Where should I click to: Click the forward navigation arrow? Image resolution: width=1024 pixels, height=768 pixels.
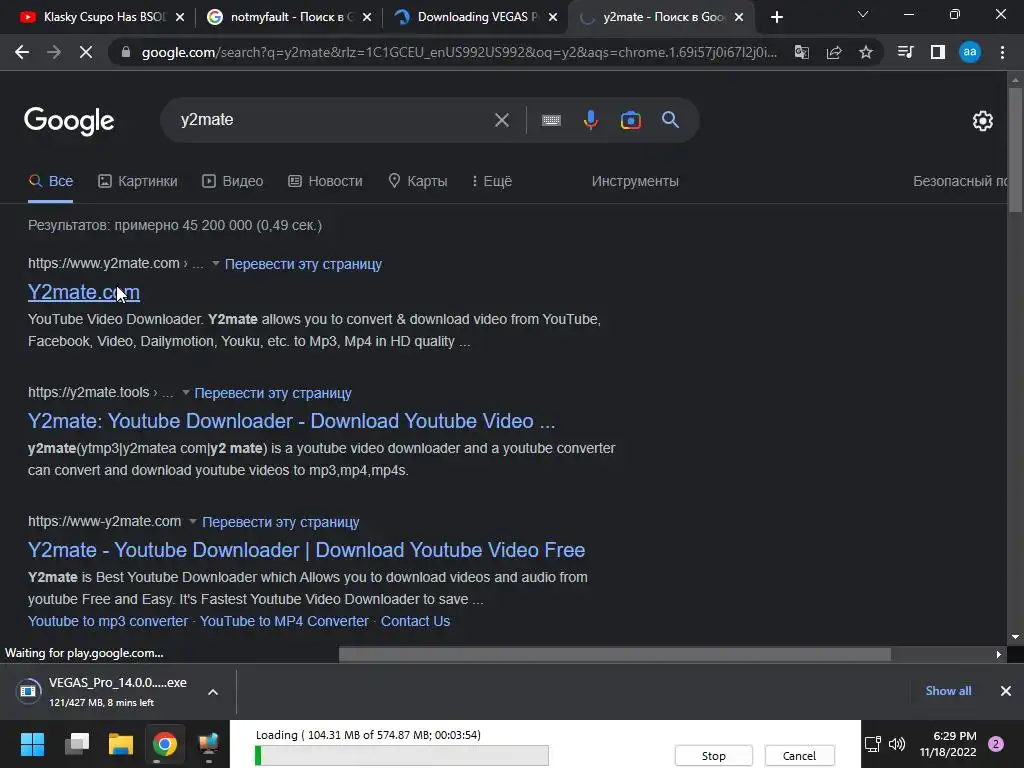[x=54, y=52]
